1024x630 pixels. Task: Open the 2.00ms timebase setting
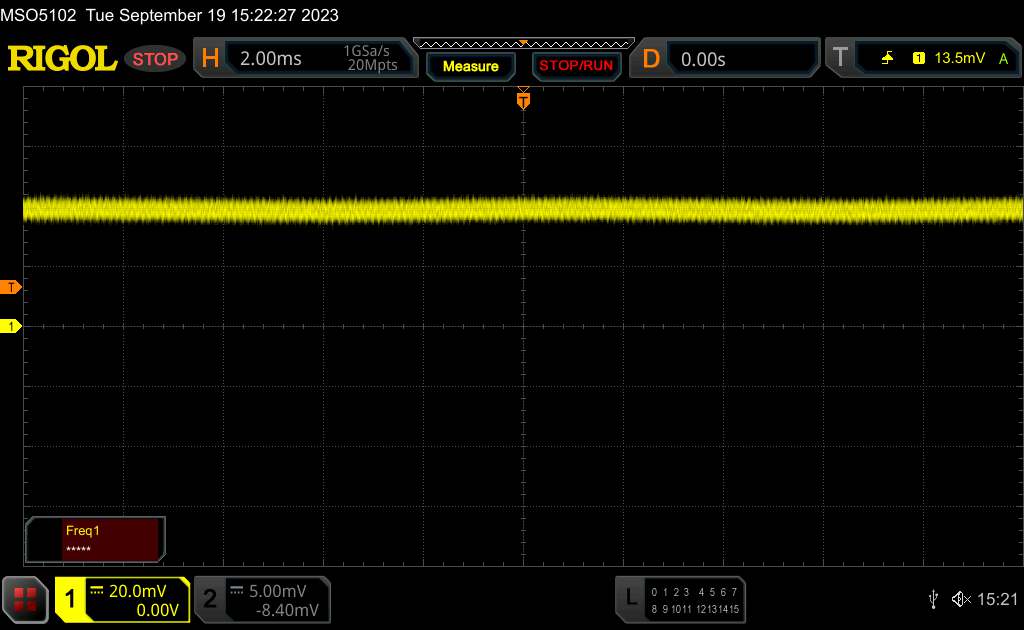tap(270, 59)
